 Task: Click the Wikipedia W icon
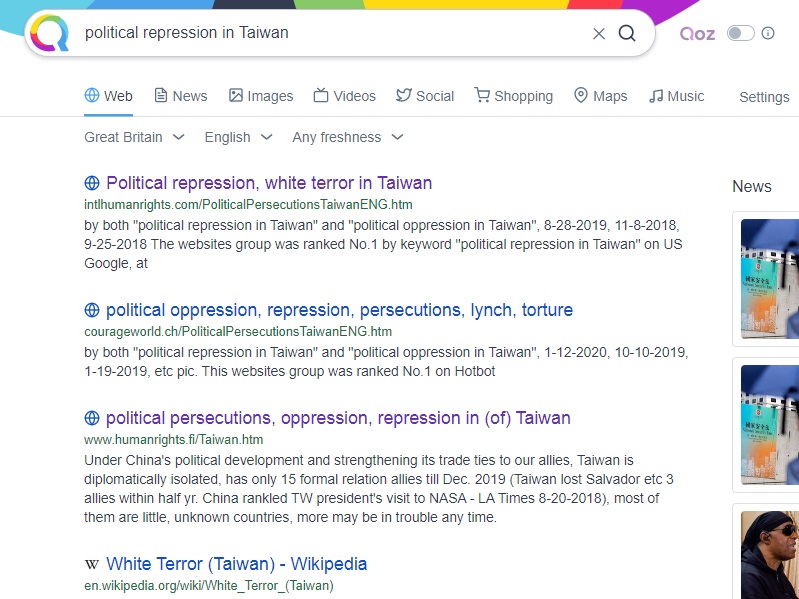click(x=92, y=564)
